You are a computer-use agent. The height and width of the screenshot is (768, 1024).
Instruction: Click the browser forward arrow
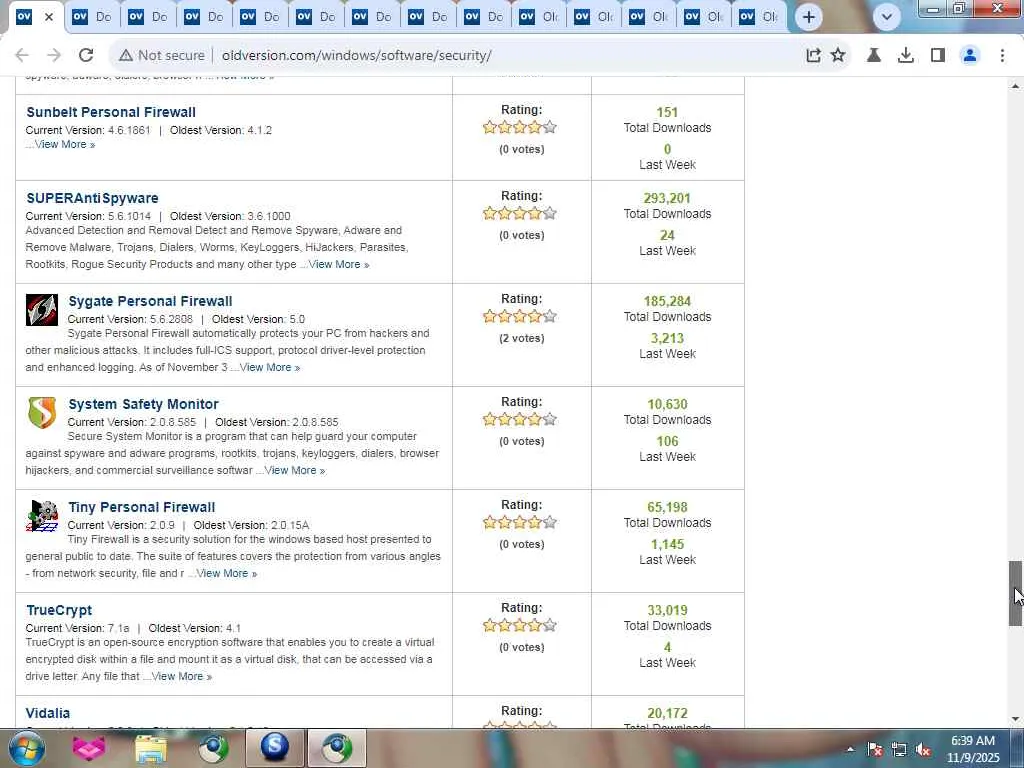point(54,56)
